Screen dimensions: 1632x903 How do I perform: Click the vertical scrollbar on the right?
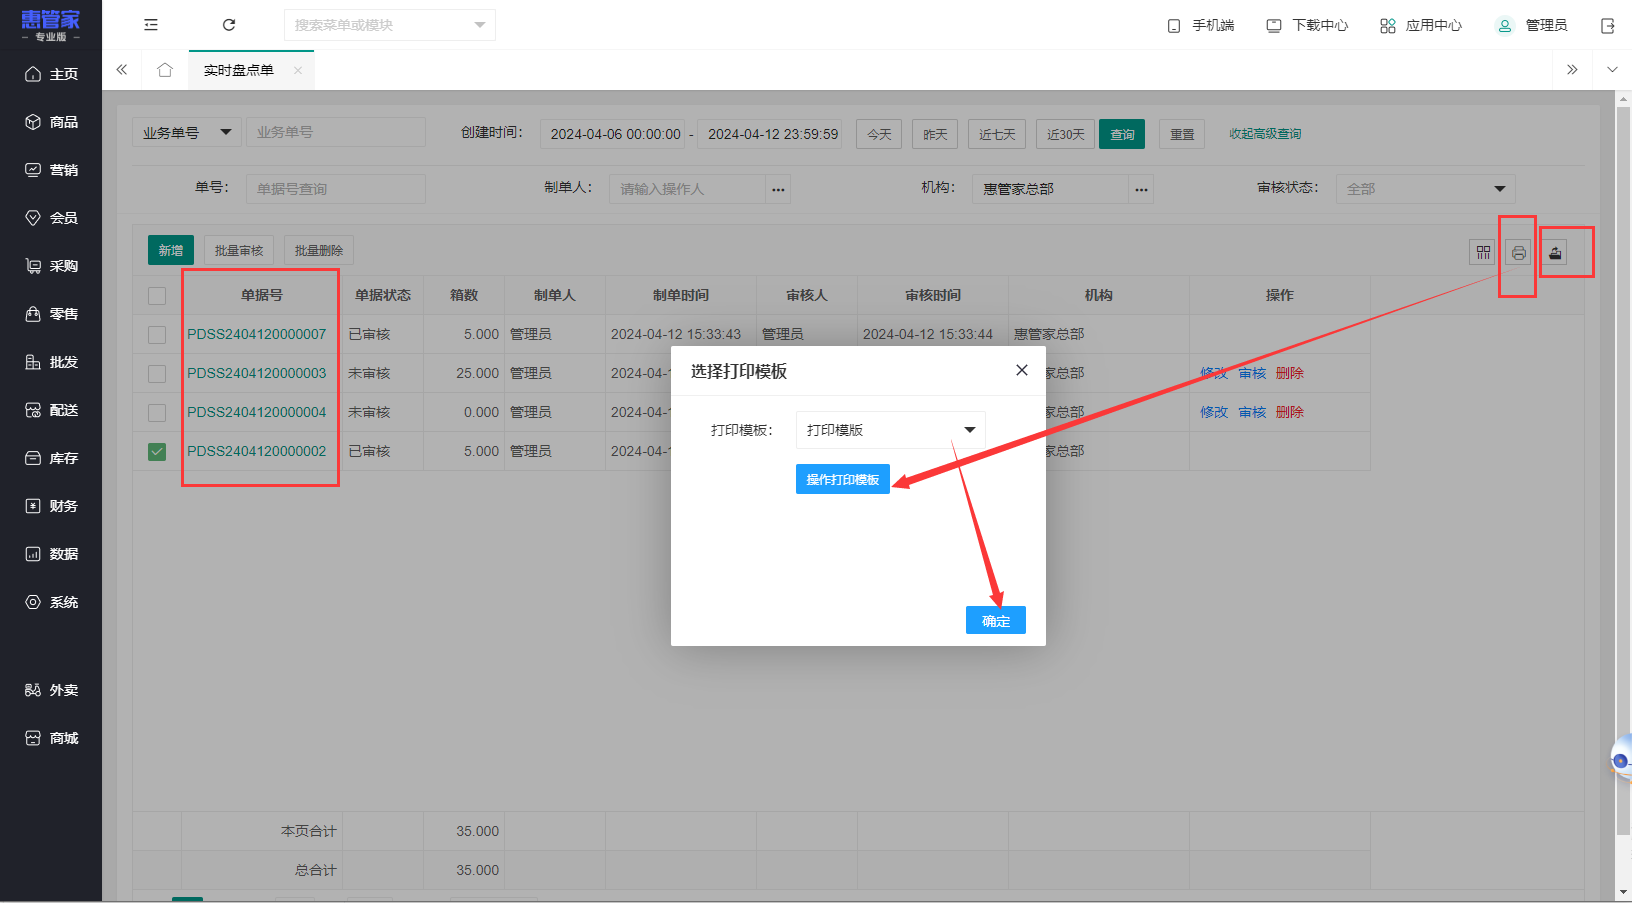point(1624,470)
